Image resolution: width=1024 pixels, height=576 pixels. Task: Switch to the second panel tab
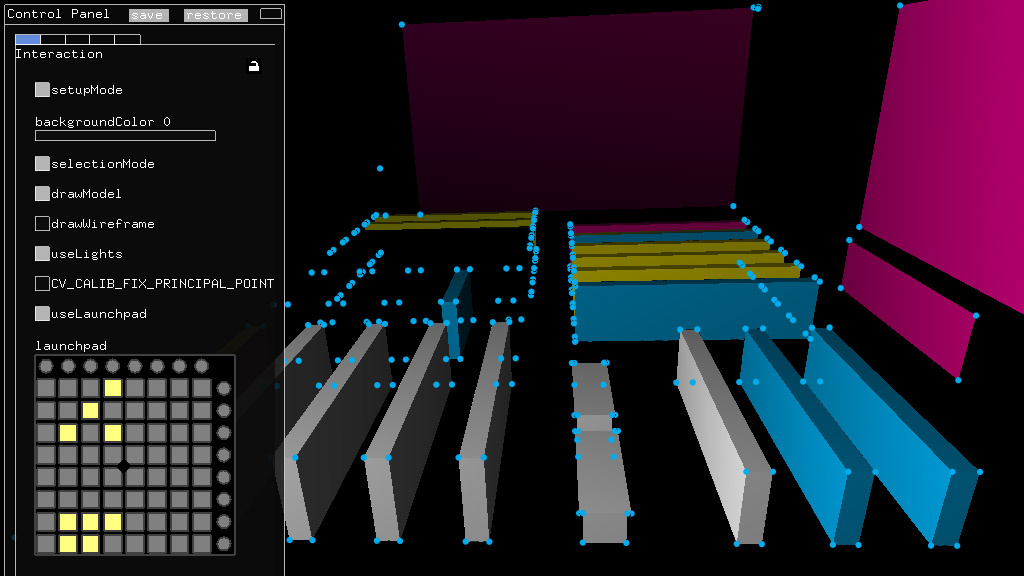53,39
